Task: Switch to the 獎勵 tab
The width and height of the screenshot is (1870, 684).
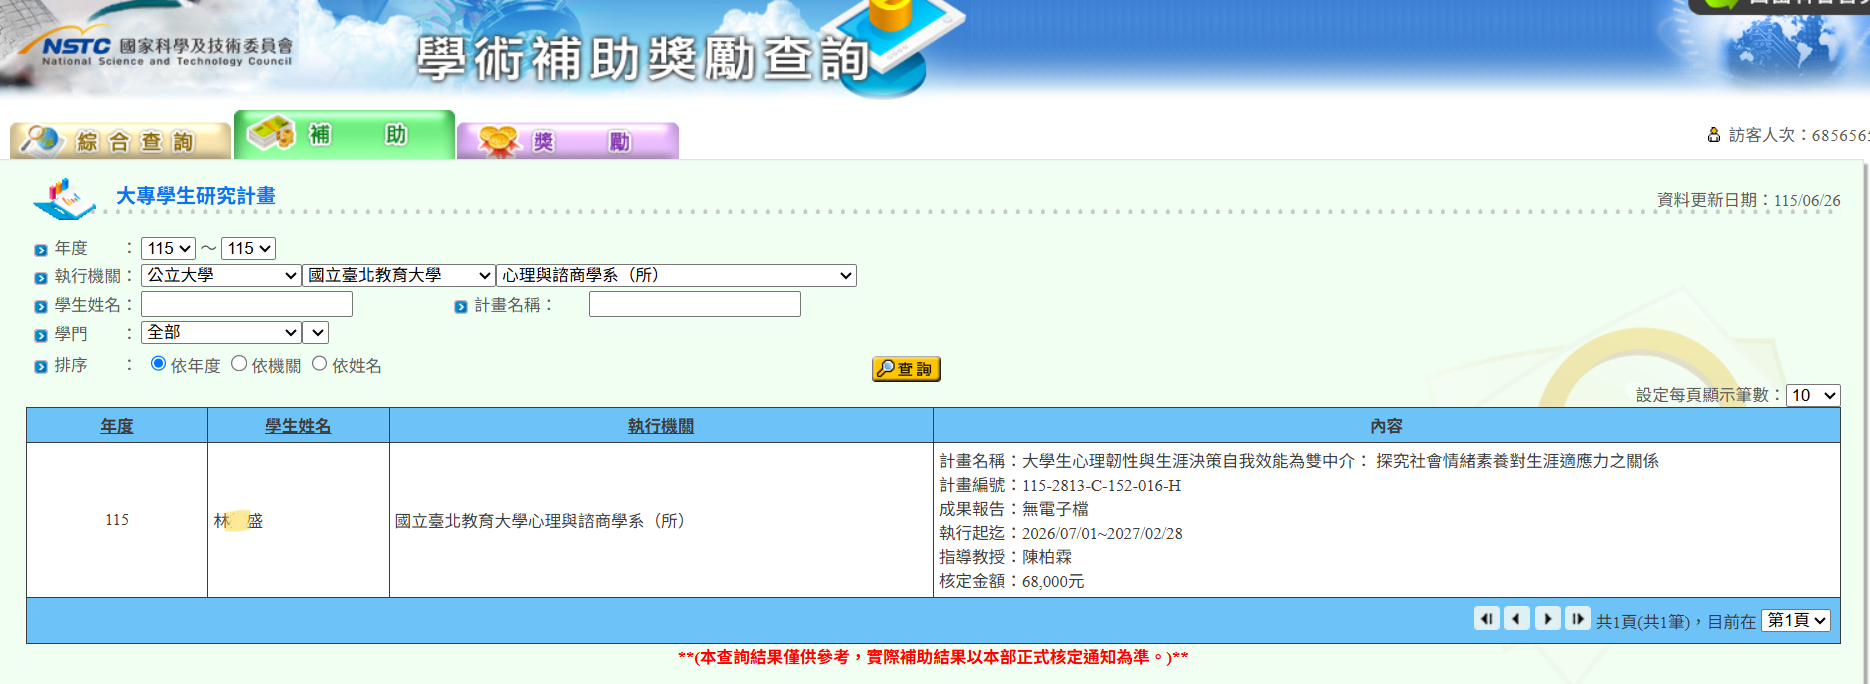Action: click(x=568, y=141)
